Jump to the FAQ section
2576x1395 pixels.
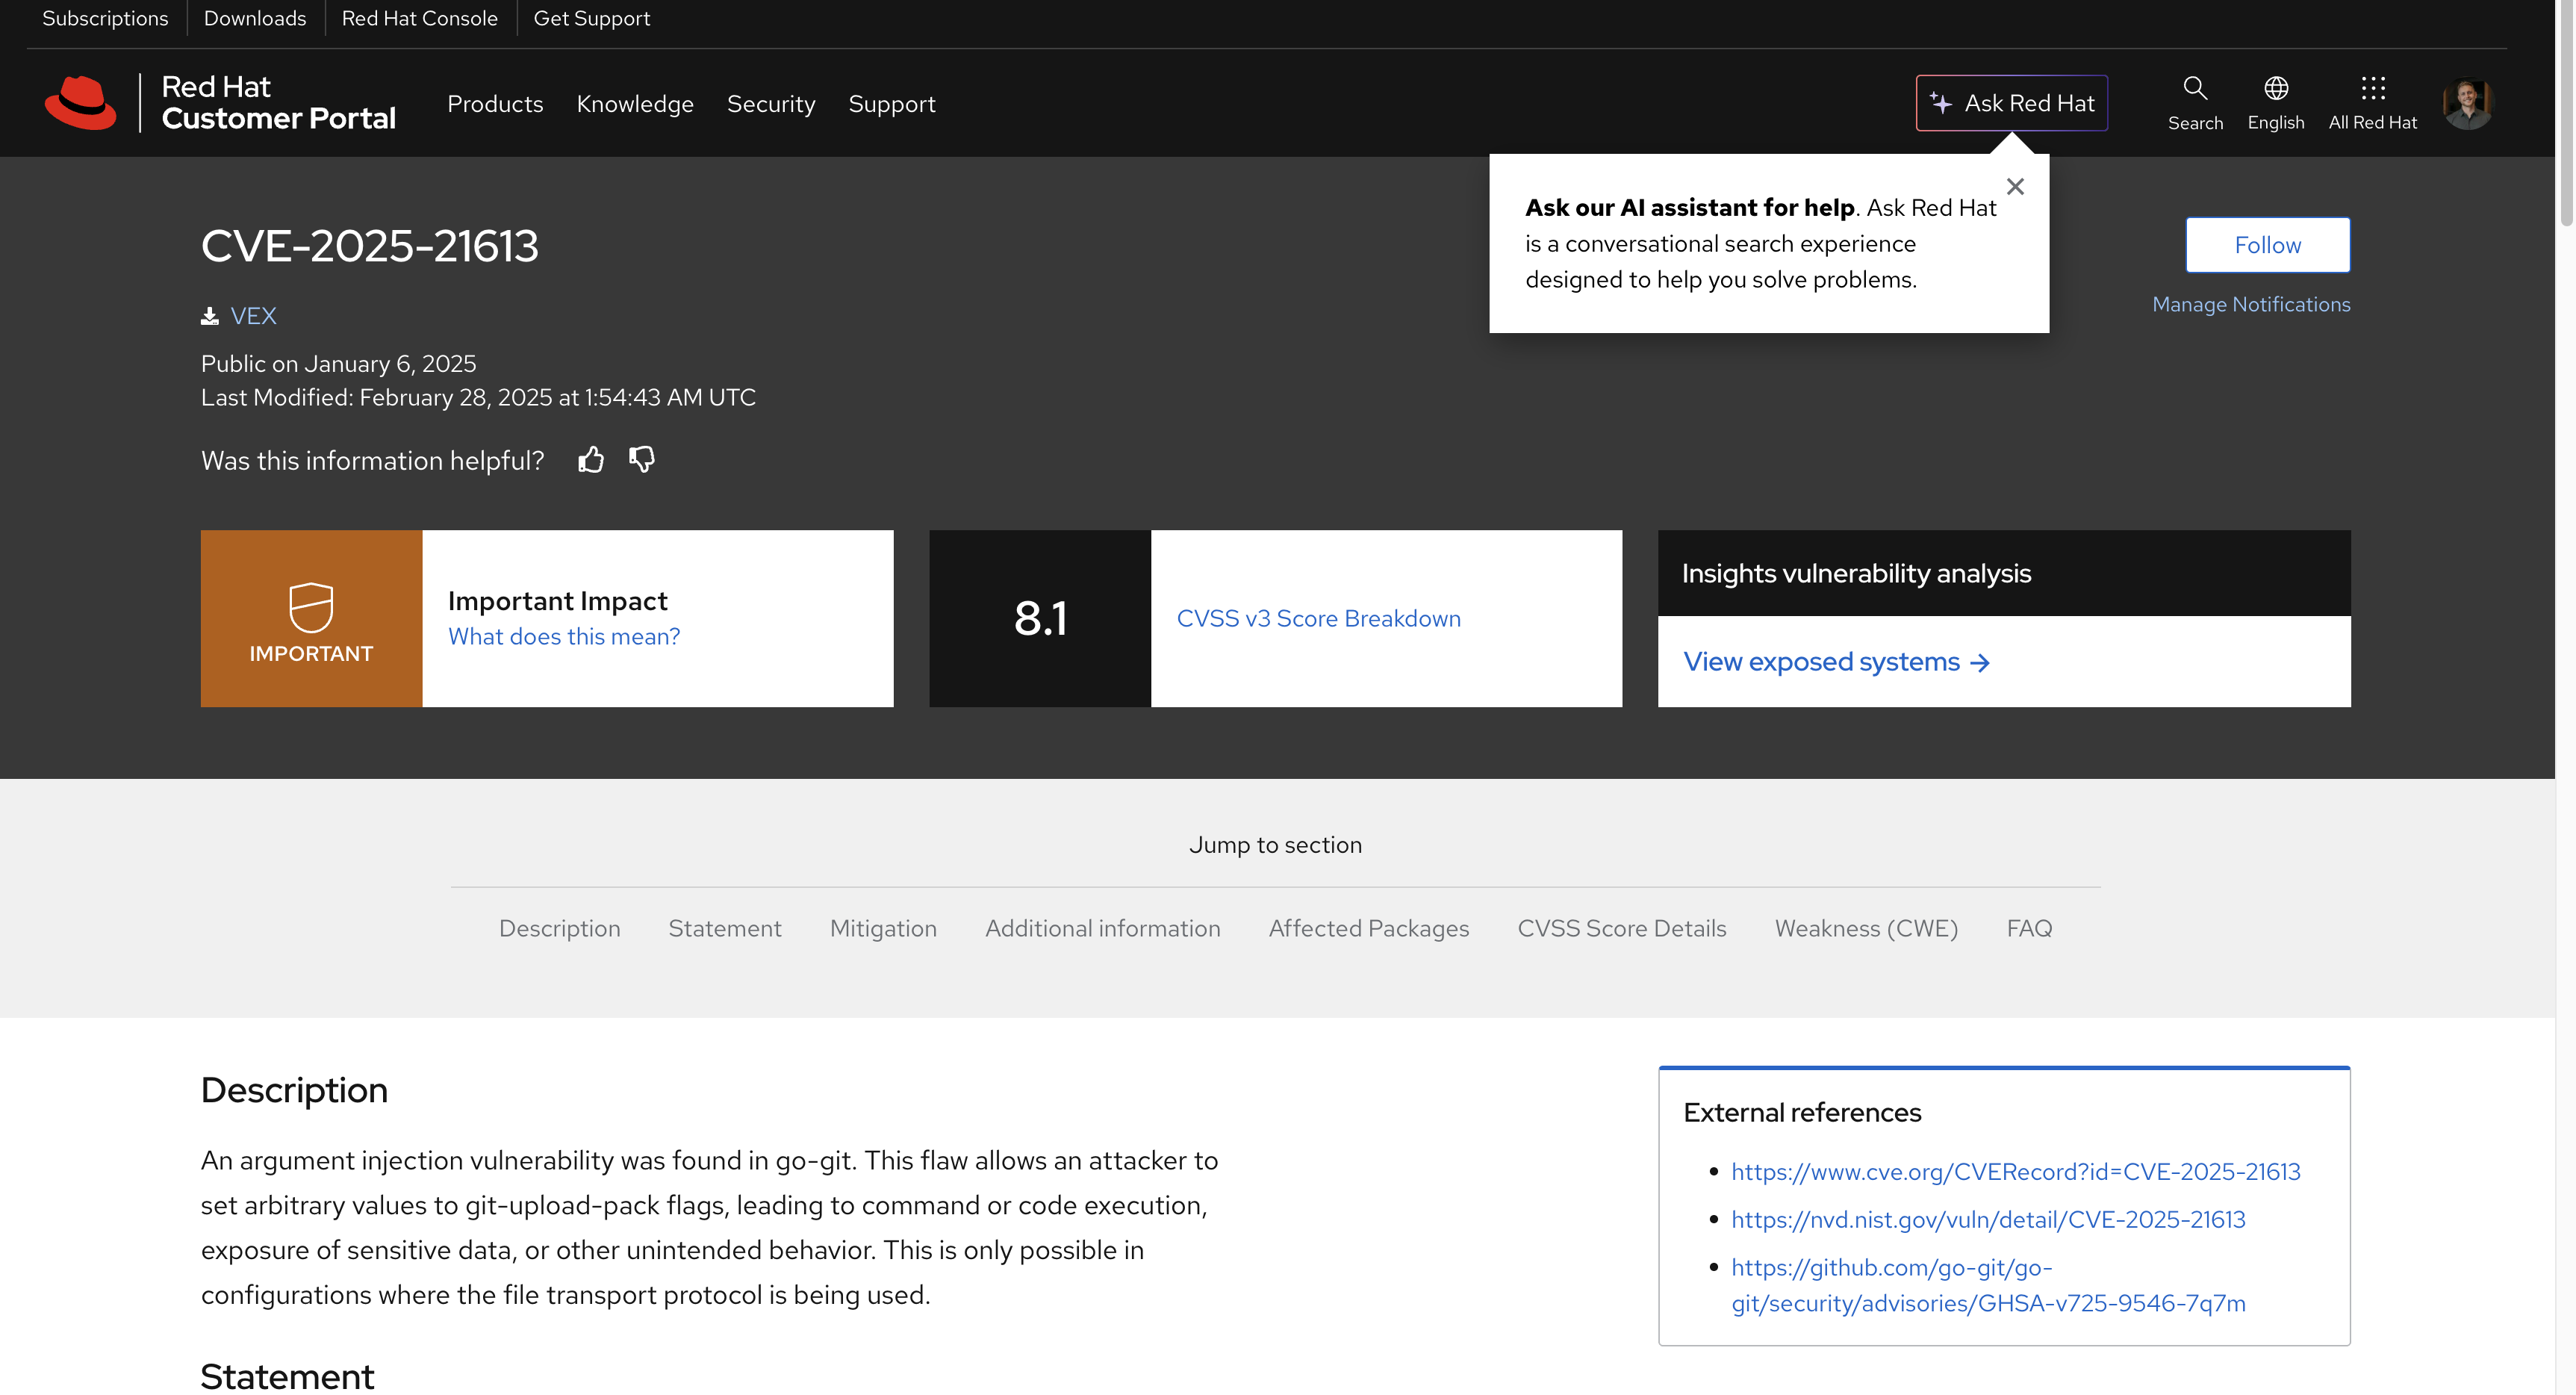coord(2029,928)
